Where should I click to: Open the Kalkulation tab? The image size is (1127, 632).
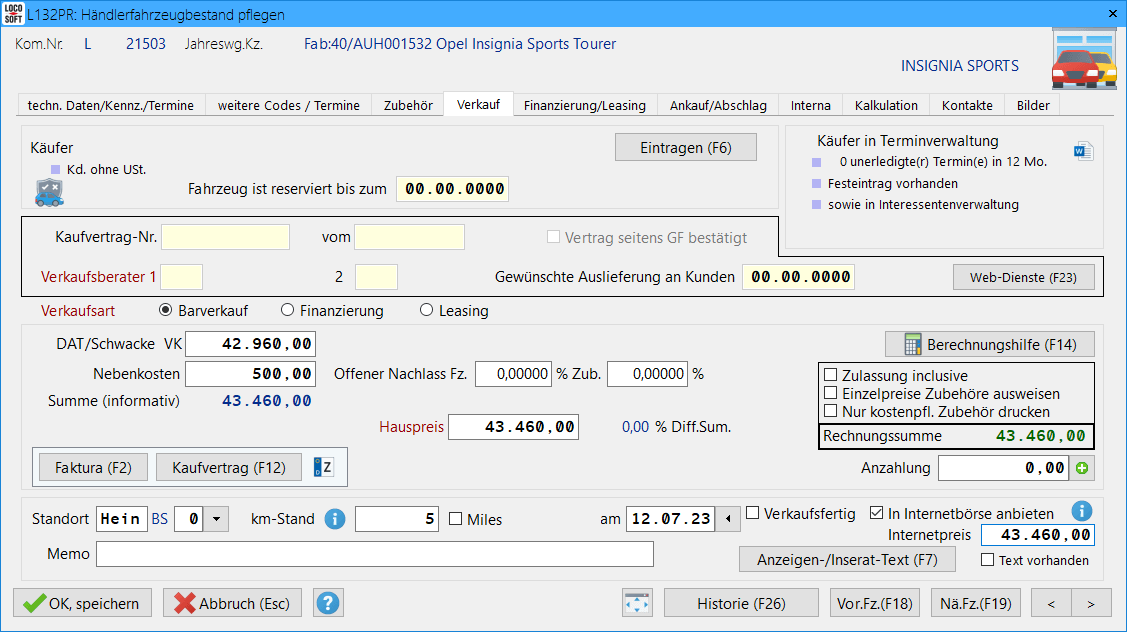click(x=885, y=105)
